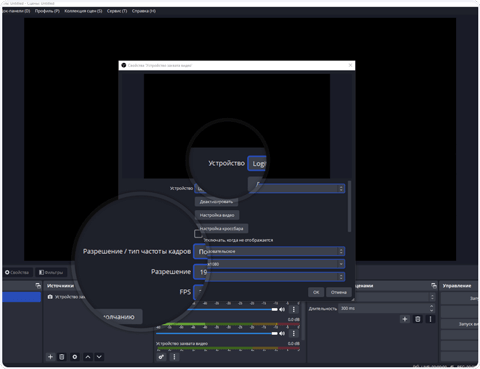Mute the lower audio mixer channel speaker

[282, 333]
